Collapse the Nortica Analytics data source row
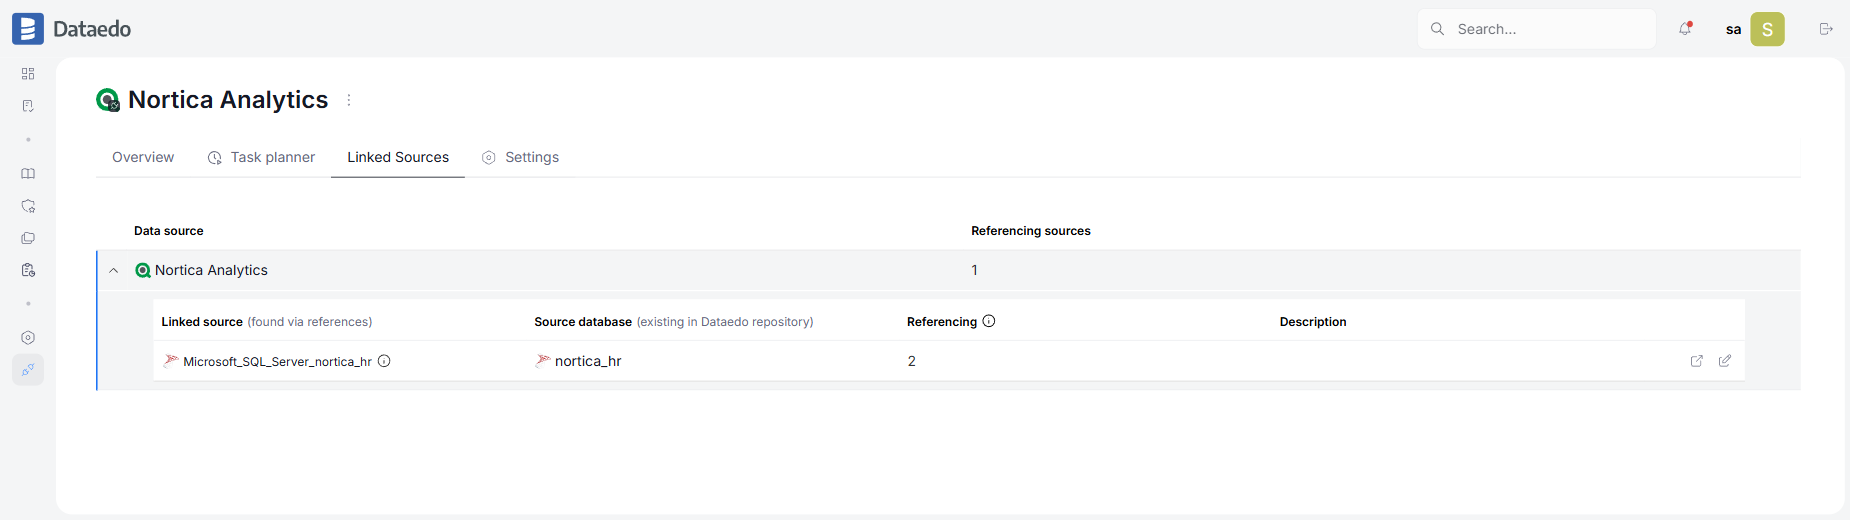This screenshot has width=1850, height=520. 114,270
